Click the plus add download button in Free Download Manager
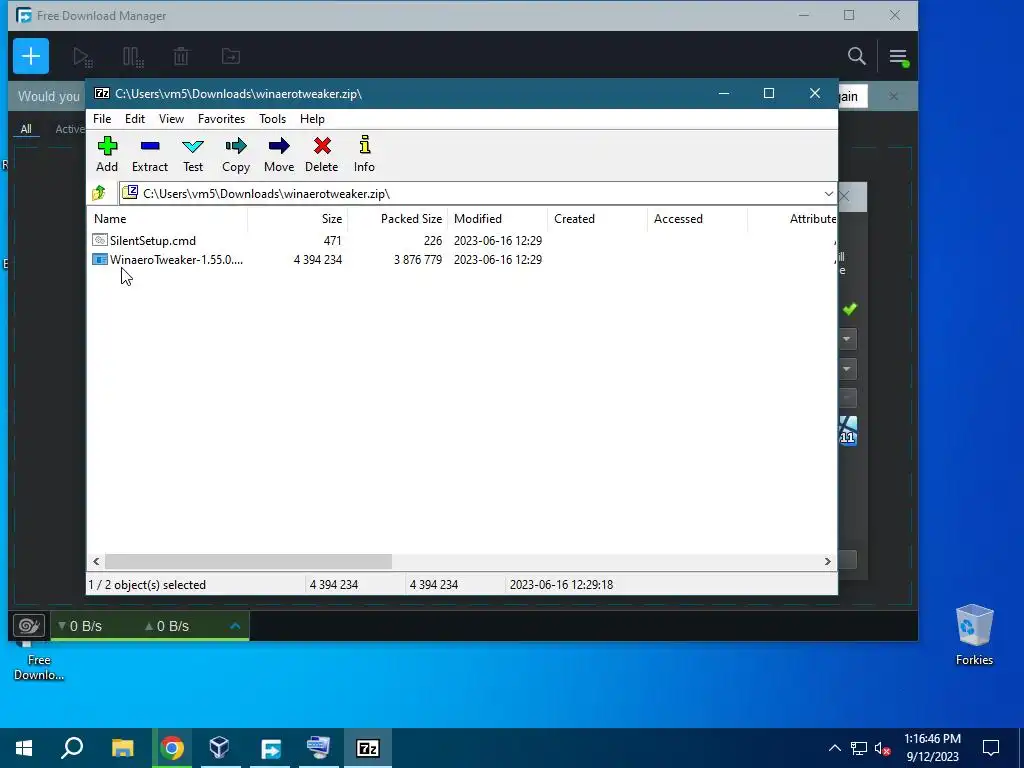The height and width of the screenshot is (768, 1024). point(31,56)
